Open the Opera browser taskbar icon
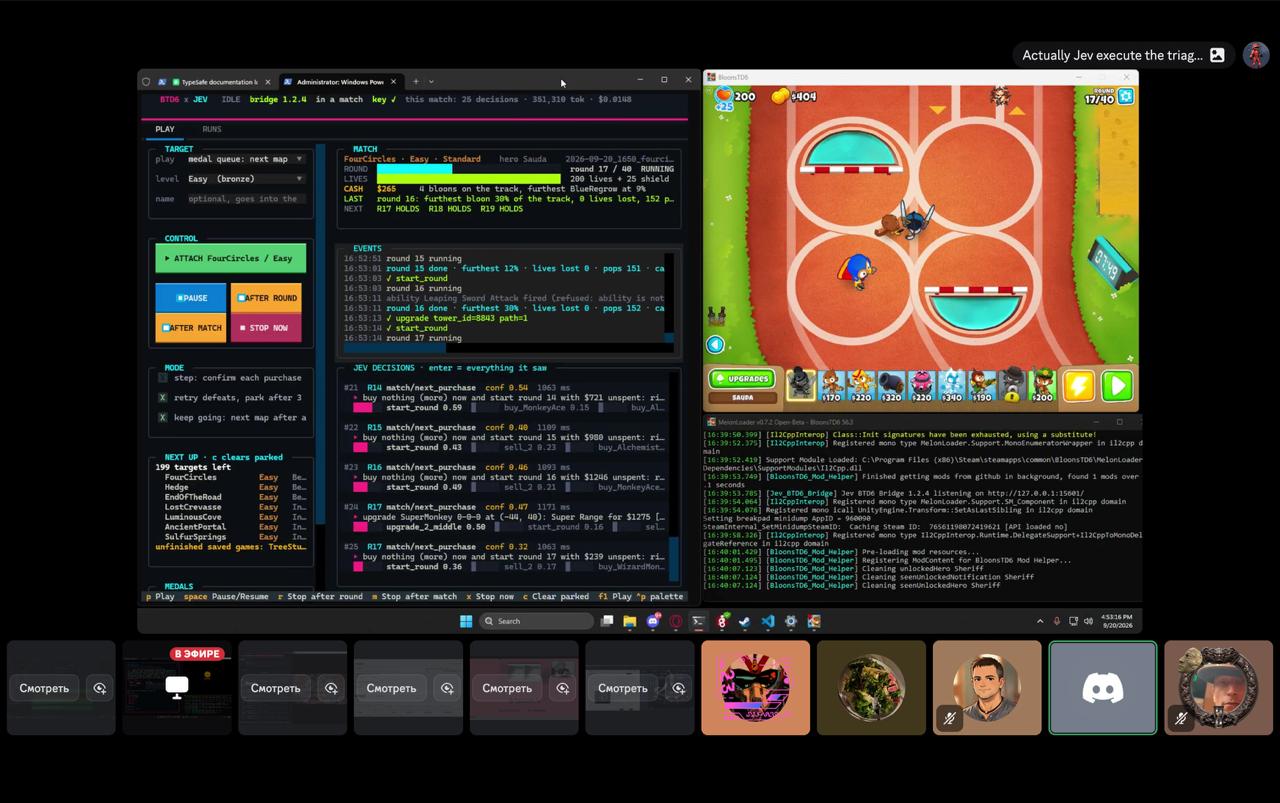The width and height of the screenshot is (1280, 803). pyautogui.click(x=676, y=621)
